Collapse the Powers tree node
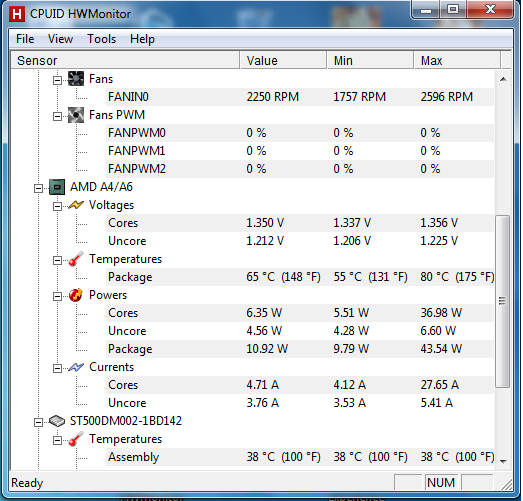523x501 pixels. pyautogui.click(x=57, y=297)
